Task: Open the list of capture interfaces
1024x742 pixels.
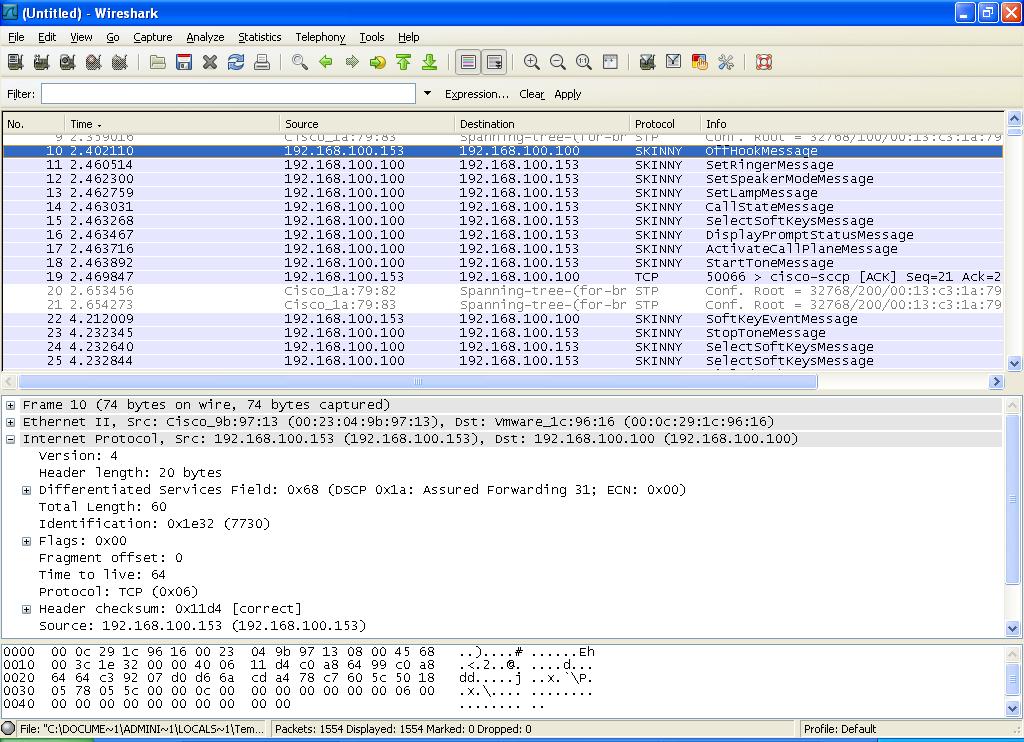Action: point(16,62)
